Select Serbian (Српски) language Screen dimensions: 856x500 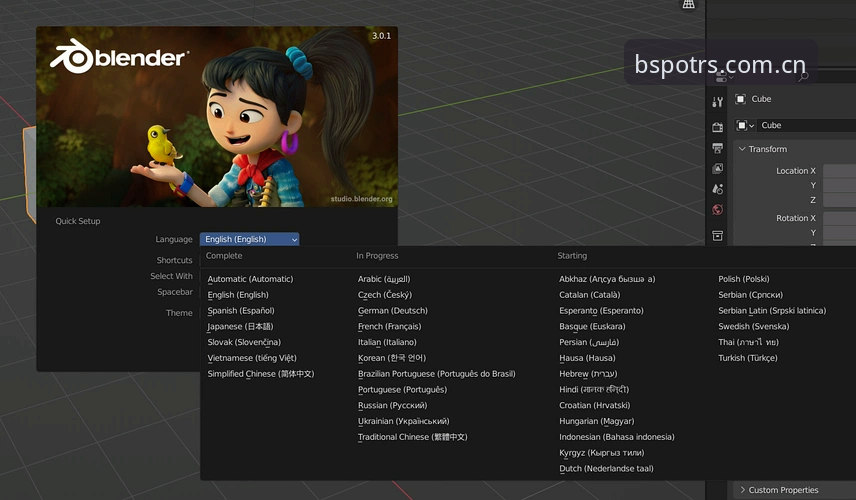coord(750,295)
